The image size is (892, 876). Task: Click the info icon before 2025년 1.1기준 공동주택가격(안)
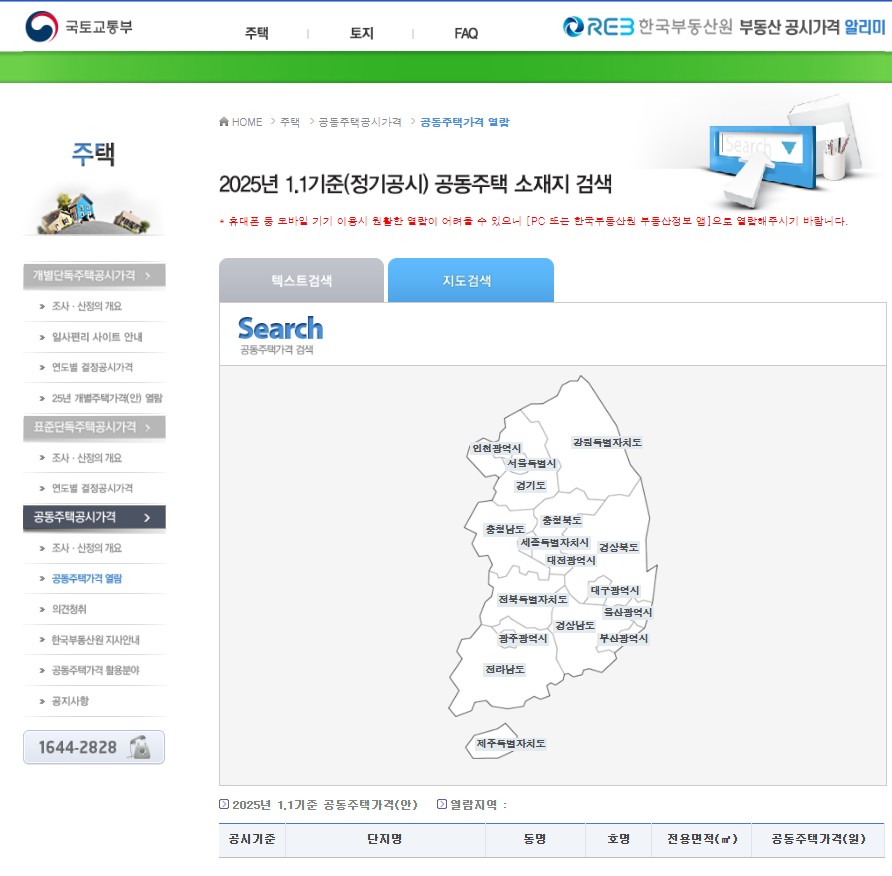click(224, 801)
